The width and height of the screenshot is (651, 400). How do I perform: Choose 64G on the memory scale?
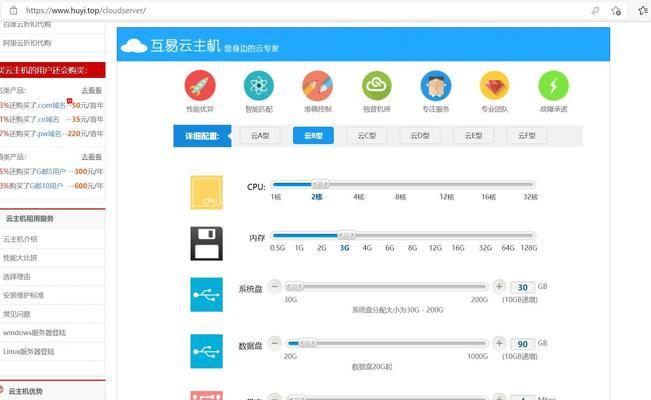[508, 248]
